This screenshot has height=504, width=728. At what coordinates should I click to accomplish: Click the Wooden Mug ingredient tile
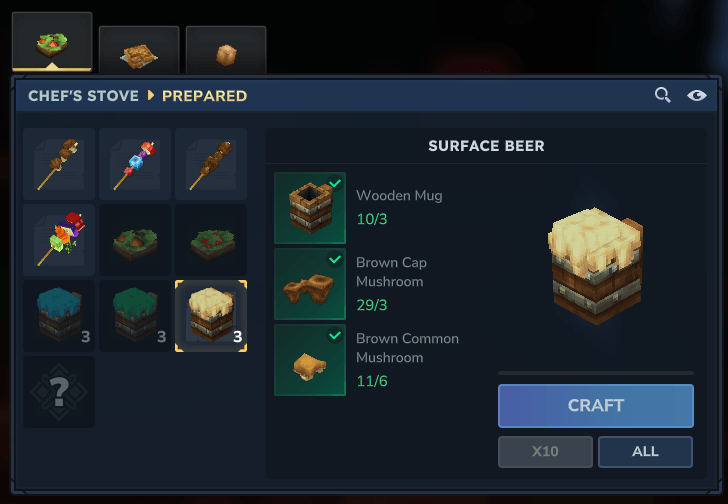(x=310, y=208)
